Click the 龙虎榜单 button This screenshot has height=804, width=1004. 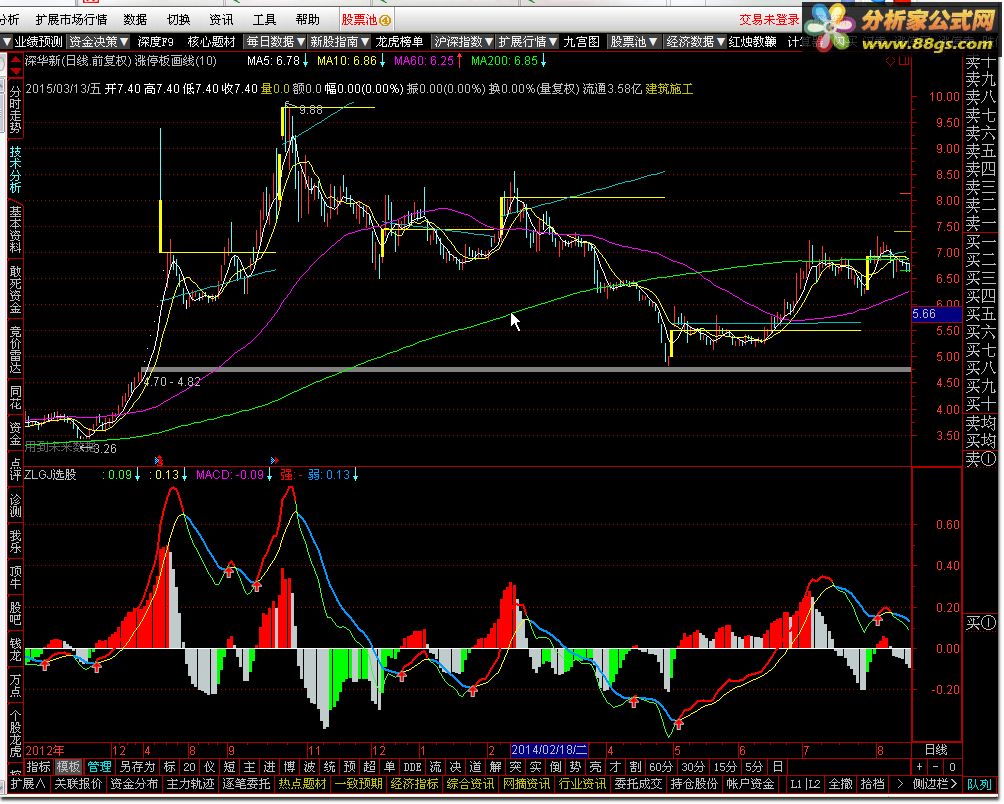click(x=400, y=42)
